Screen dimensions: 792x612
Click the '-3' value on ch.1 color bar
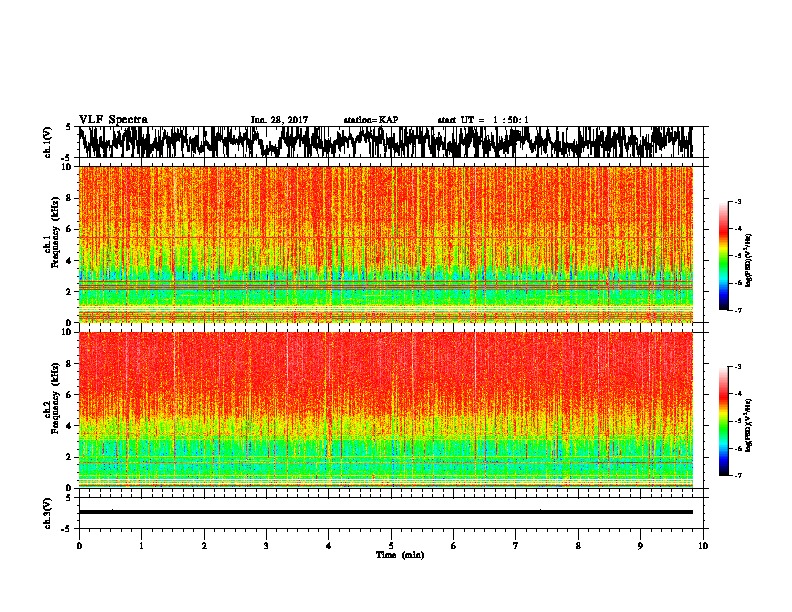(x=738, y=202)
